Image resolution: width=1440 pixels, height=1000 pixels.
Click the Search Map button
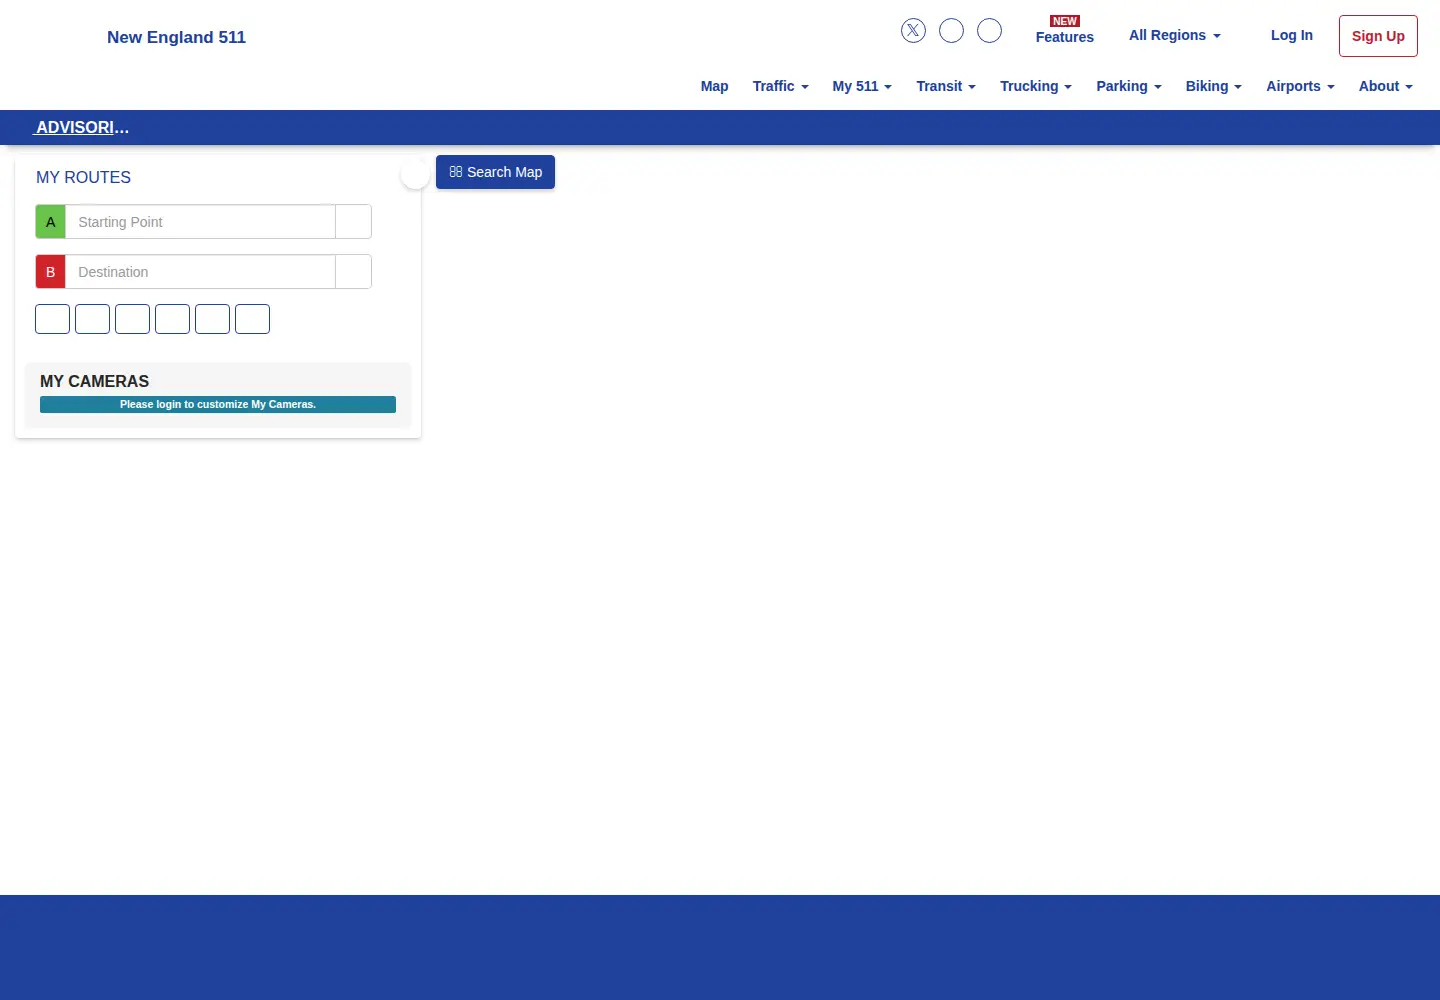[x=495, y=172]
